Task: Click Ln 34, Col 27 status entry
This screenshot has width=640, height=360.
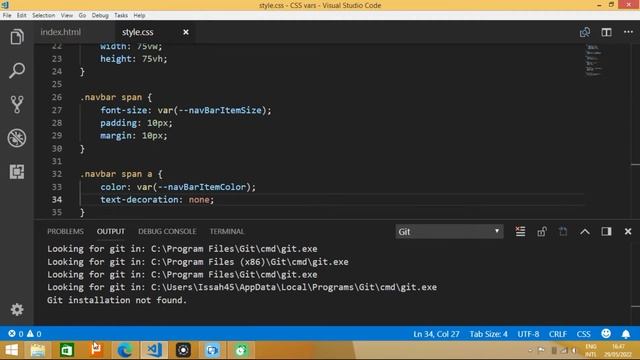Action: [436, 334]
